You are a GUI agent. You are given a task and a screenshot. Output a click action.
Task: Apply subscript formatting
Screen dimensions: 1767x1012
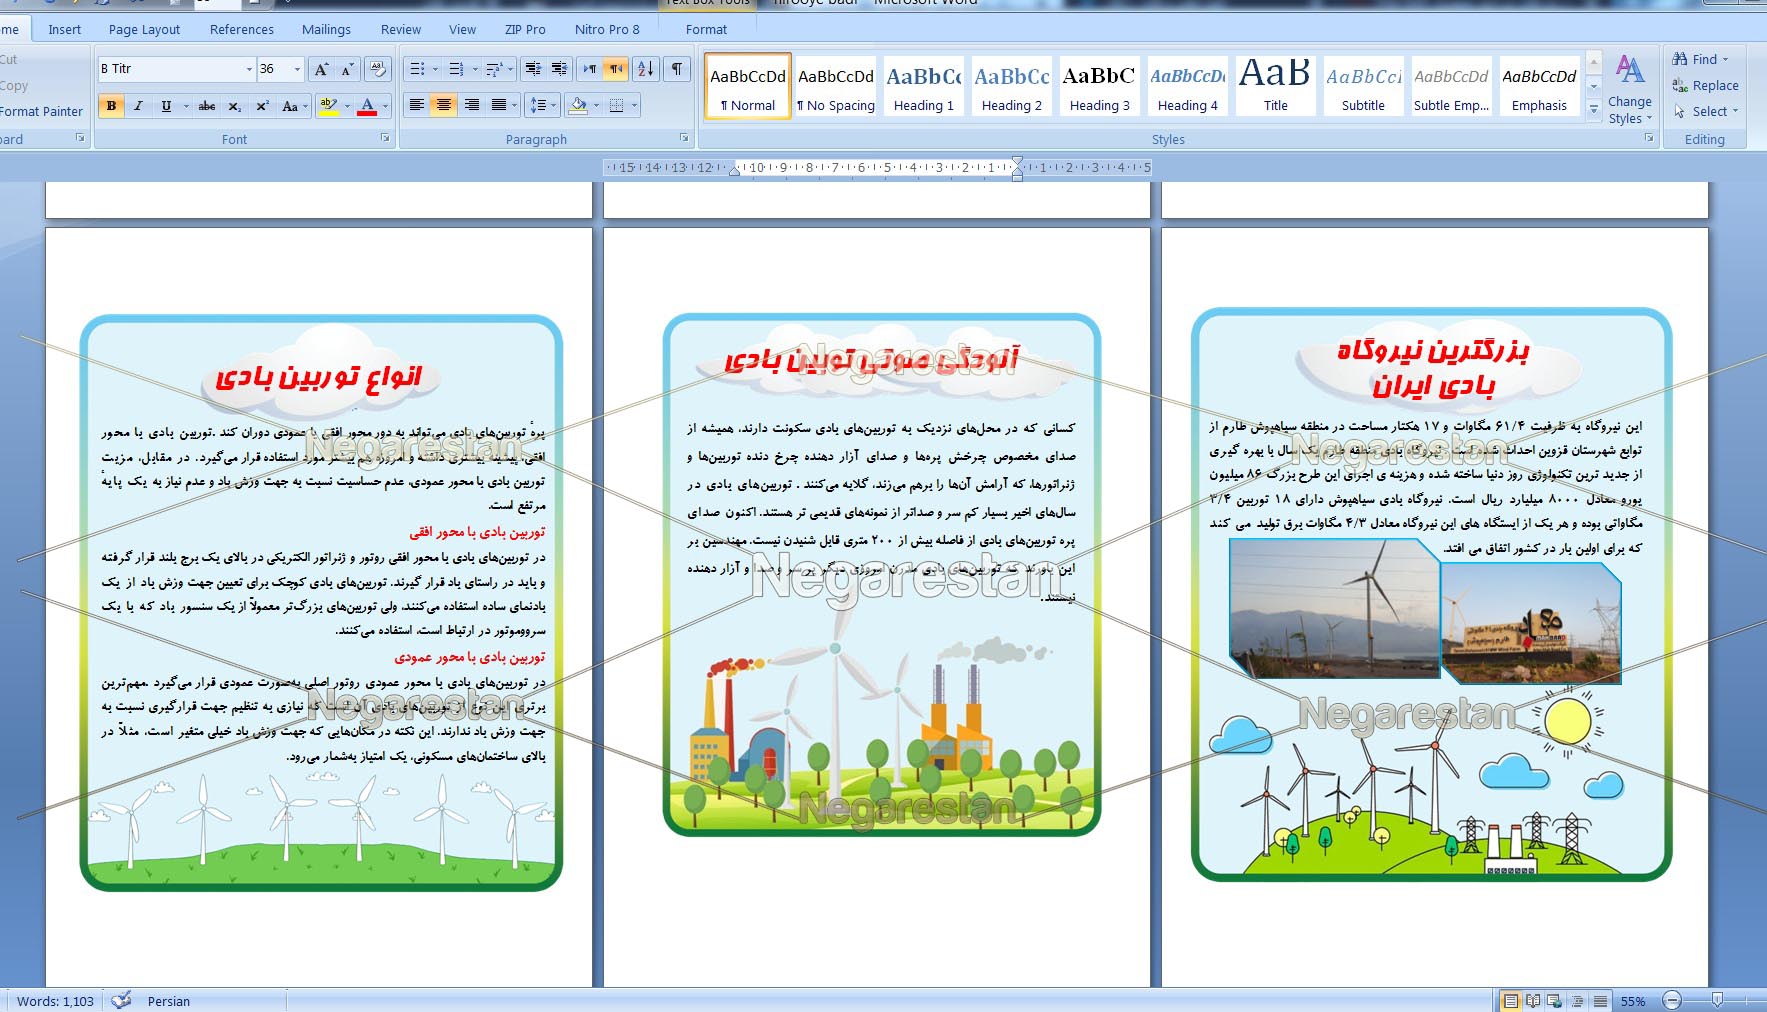pyautogui.click(x=234, y=106)
